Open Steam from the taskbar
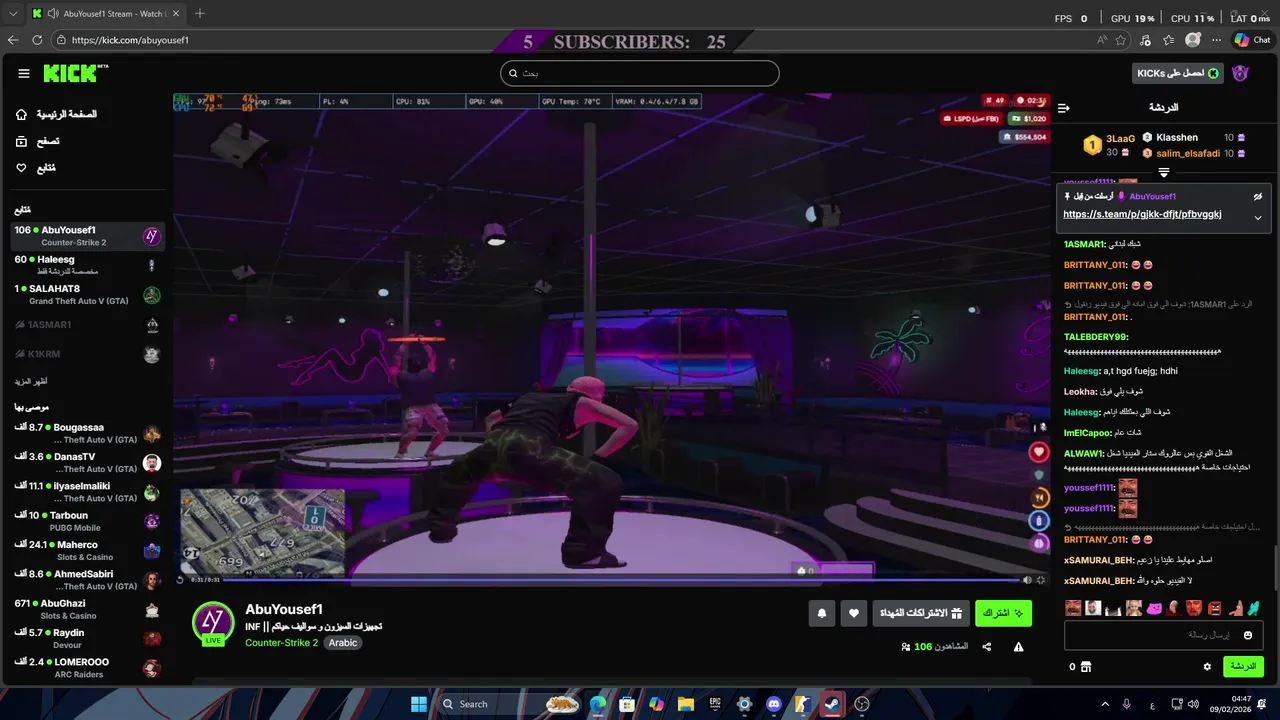Screen dimensions: 1280x720 (x=832, y=704)
